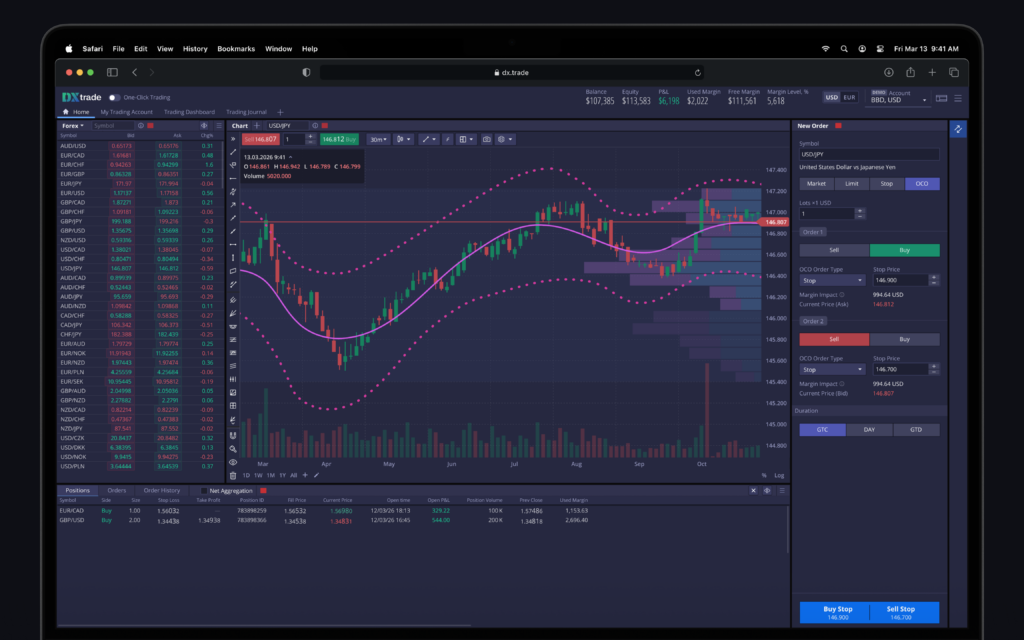Switch to the Trading Dashboard tab
Image resolution: width=1024 pixels, height=640 pixels.
pyautogui.click(x=189, y=112)
